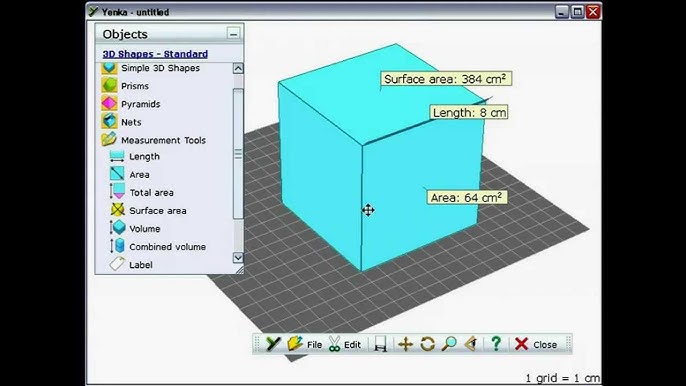The width and height of the screenshot is (686, 386).
Task: Click the Objects list scroll up arrow
Action: click(238, 68)
